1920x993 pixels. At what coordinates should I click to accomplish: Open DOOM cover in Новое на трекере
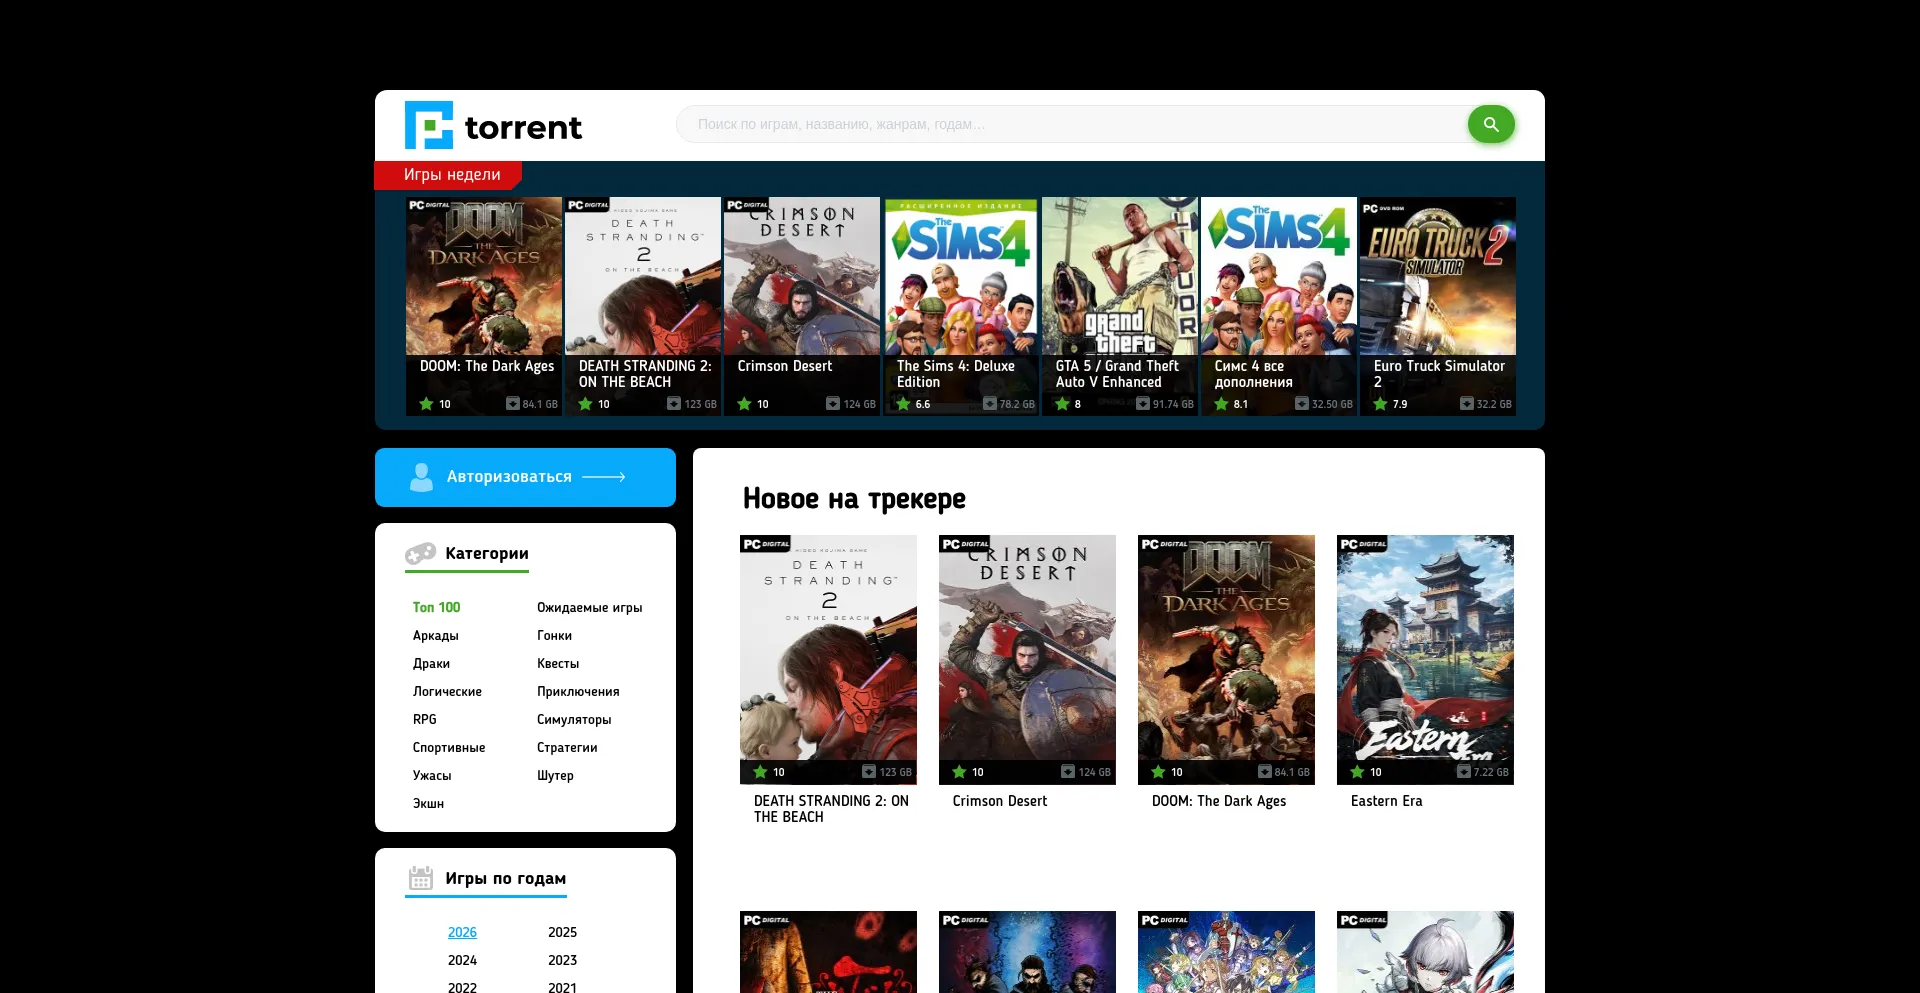[x=1226, y=659]
